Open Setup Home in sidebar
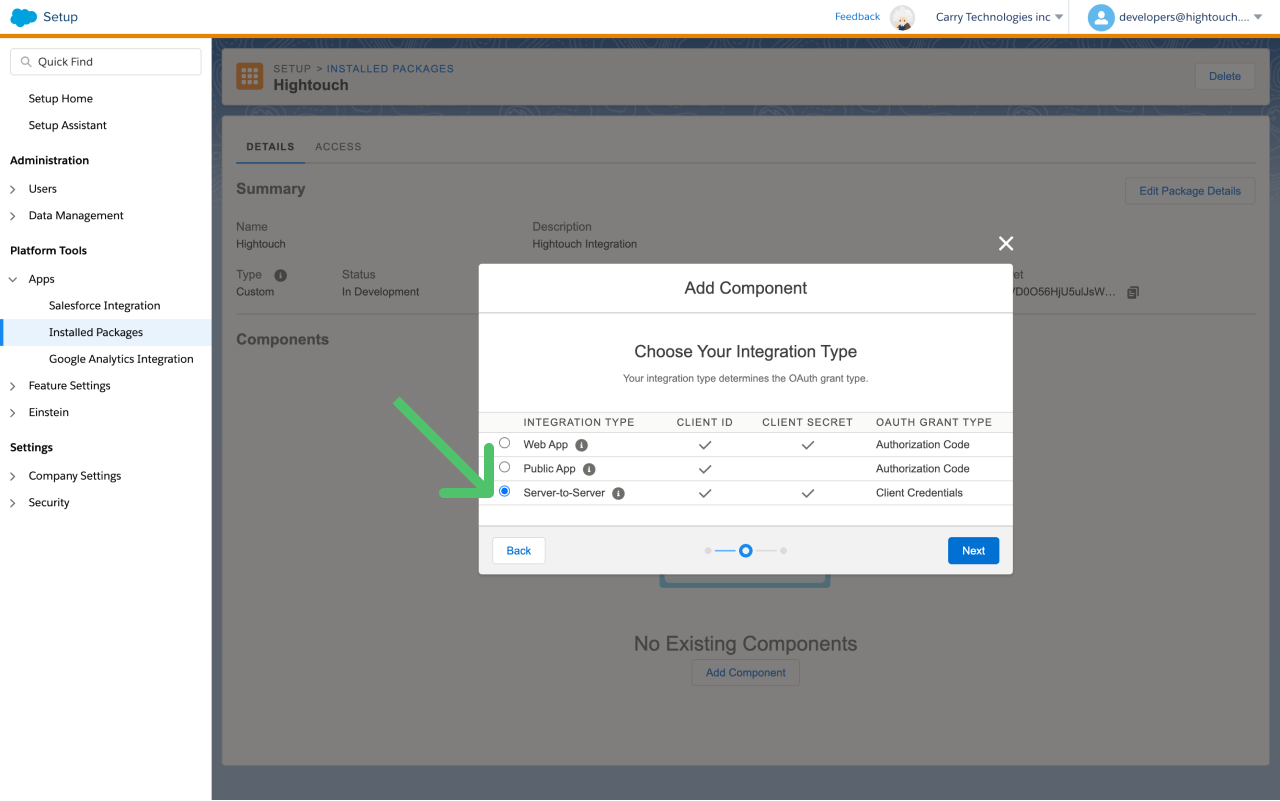The image size is (1280, 801). [x=61, y=99]
